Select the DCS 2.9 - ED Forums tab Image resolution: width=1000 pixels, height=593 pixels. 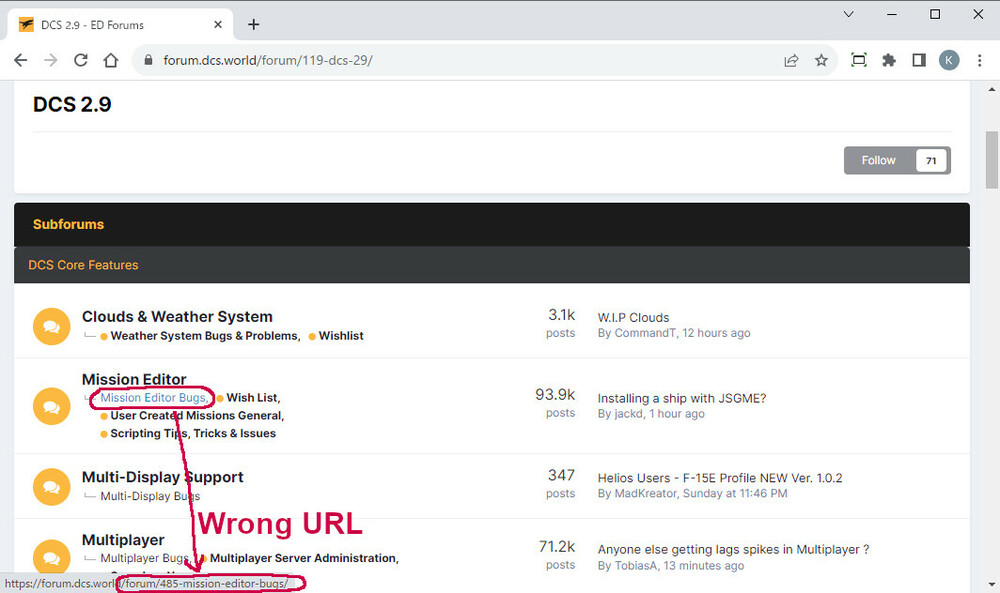pos(119,25)
